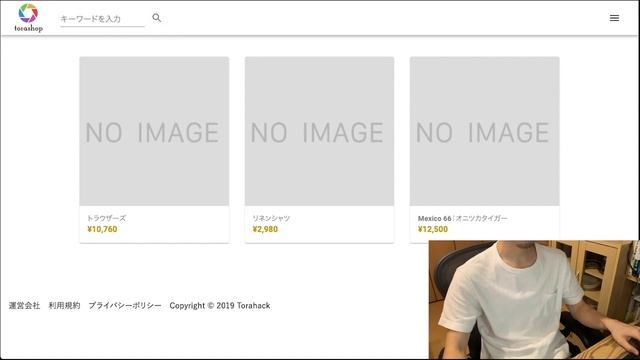Open the トラウザーズ product image
640x360 pixels.
tap(154, 131)
